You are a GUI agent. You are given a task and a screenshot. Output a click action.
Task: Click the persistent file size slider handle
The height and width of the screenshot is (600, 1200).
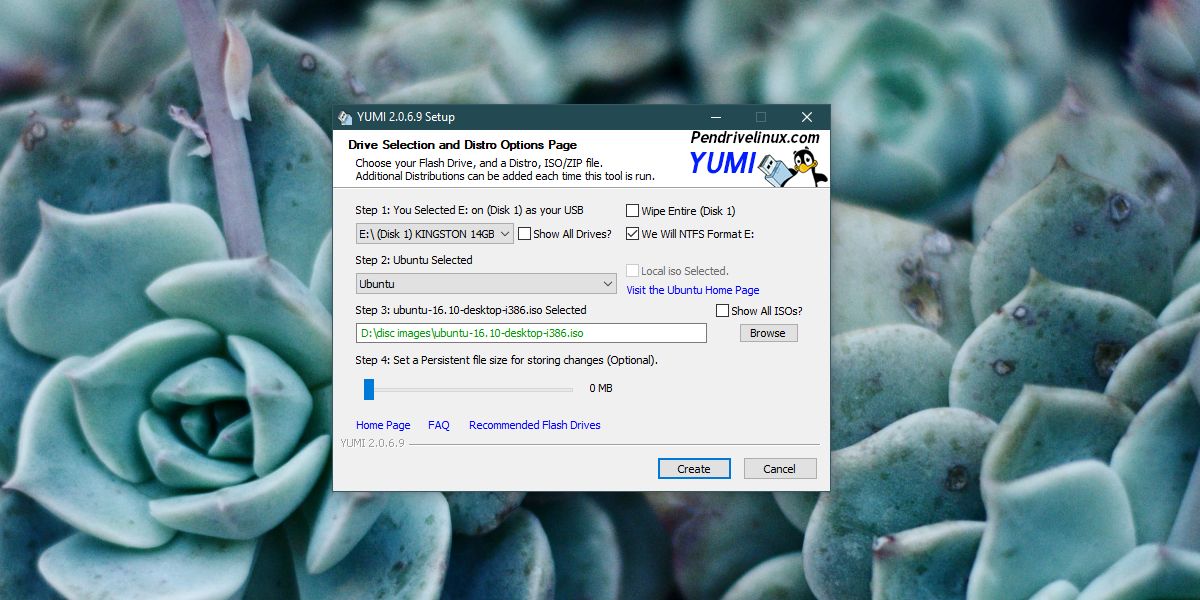coord(369,389)
